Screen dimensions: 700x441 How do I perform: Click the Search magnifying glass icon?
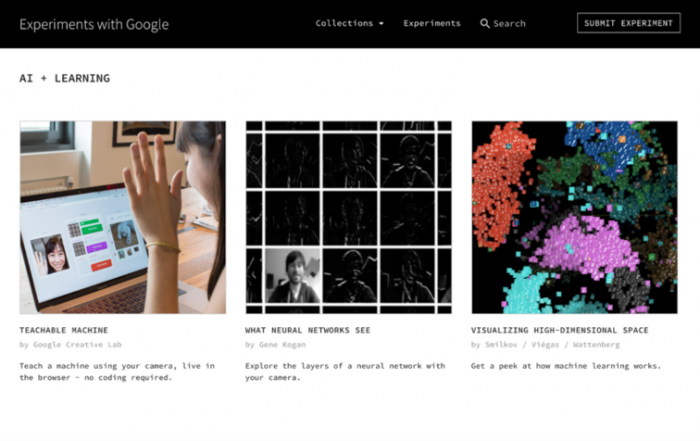[484, 23]
